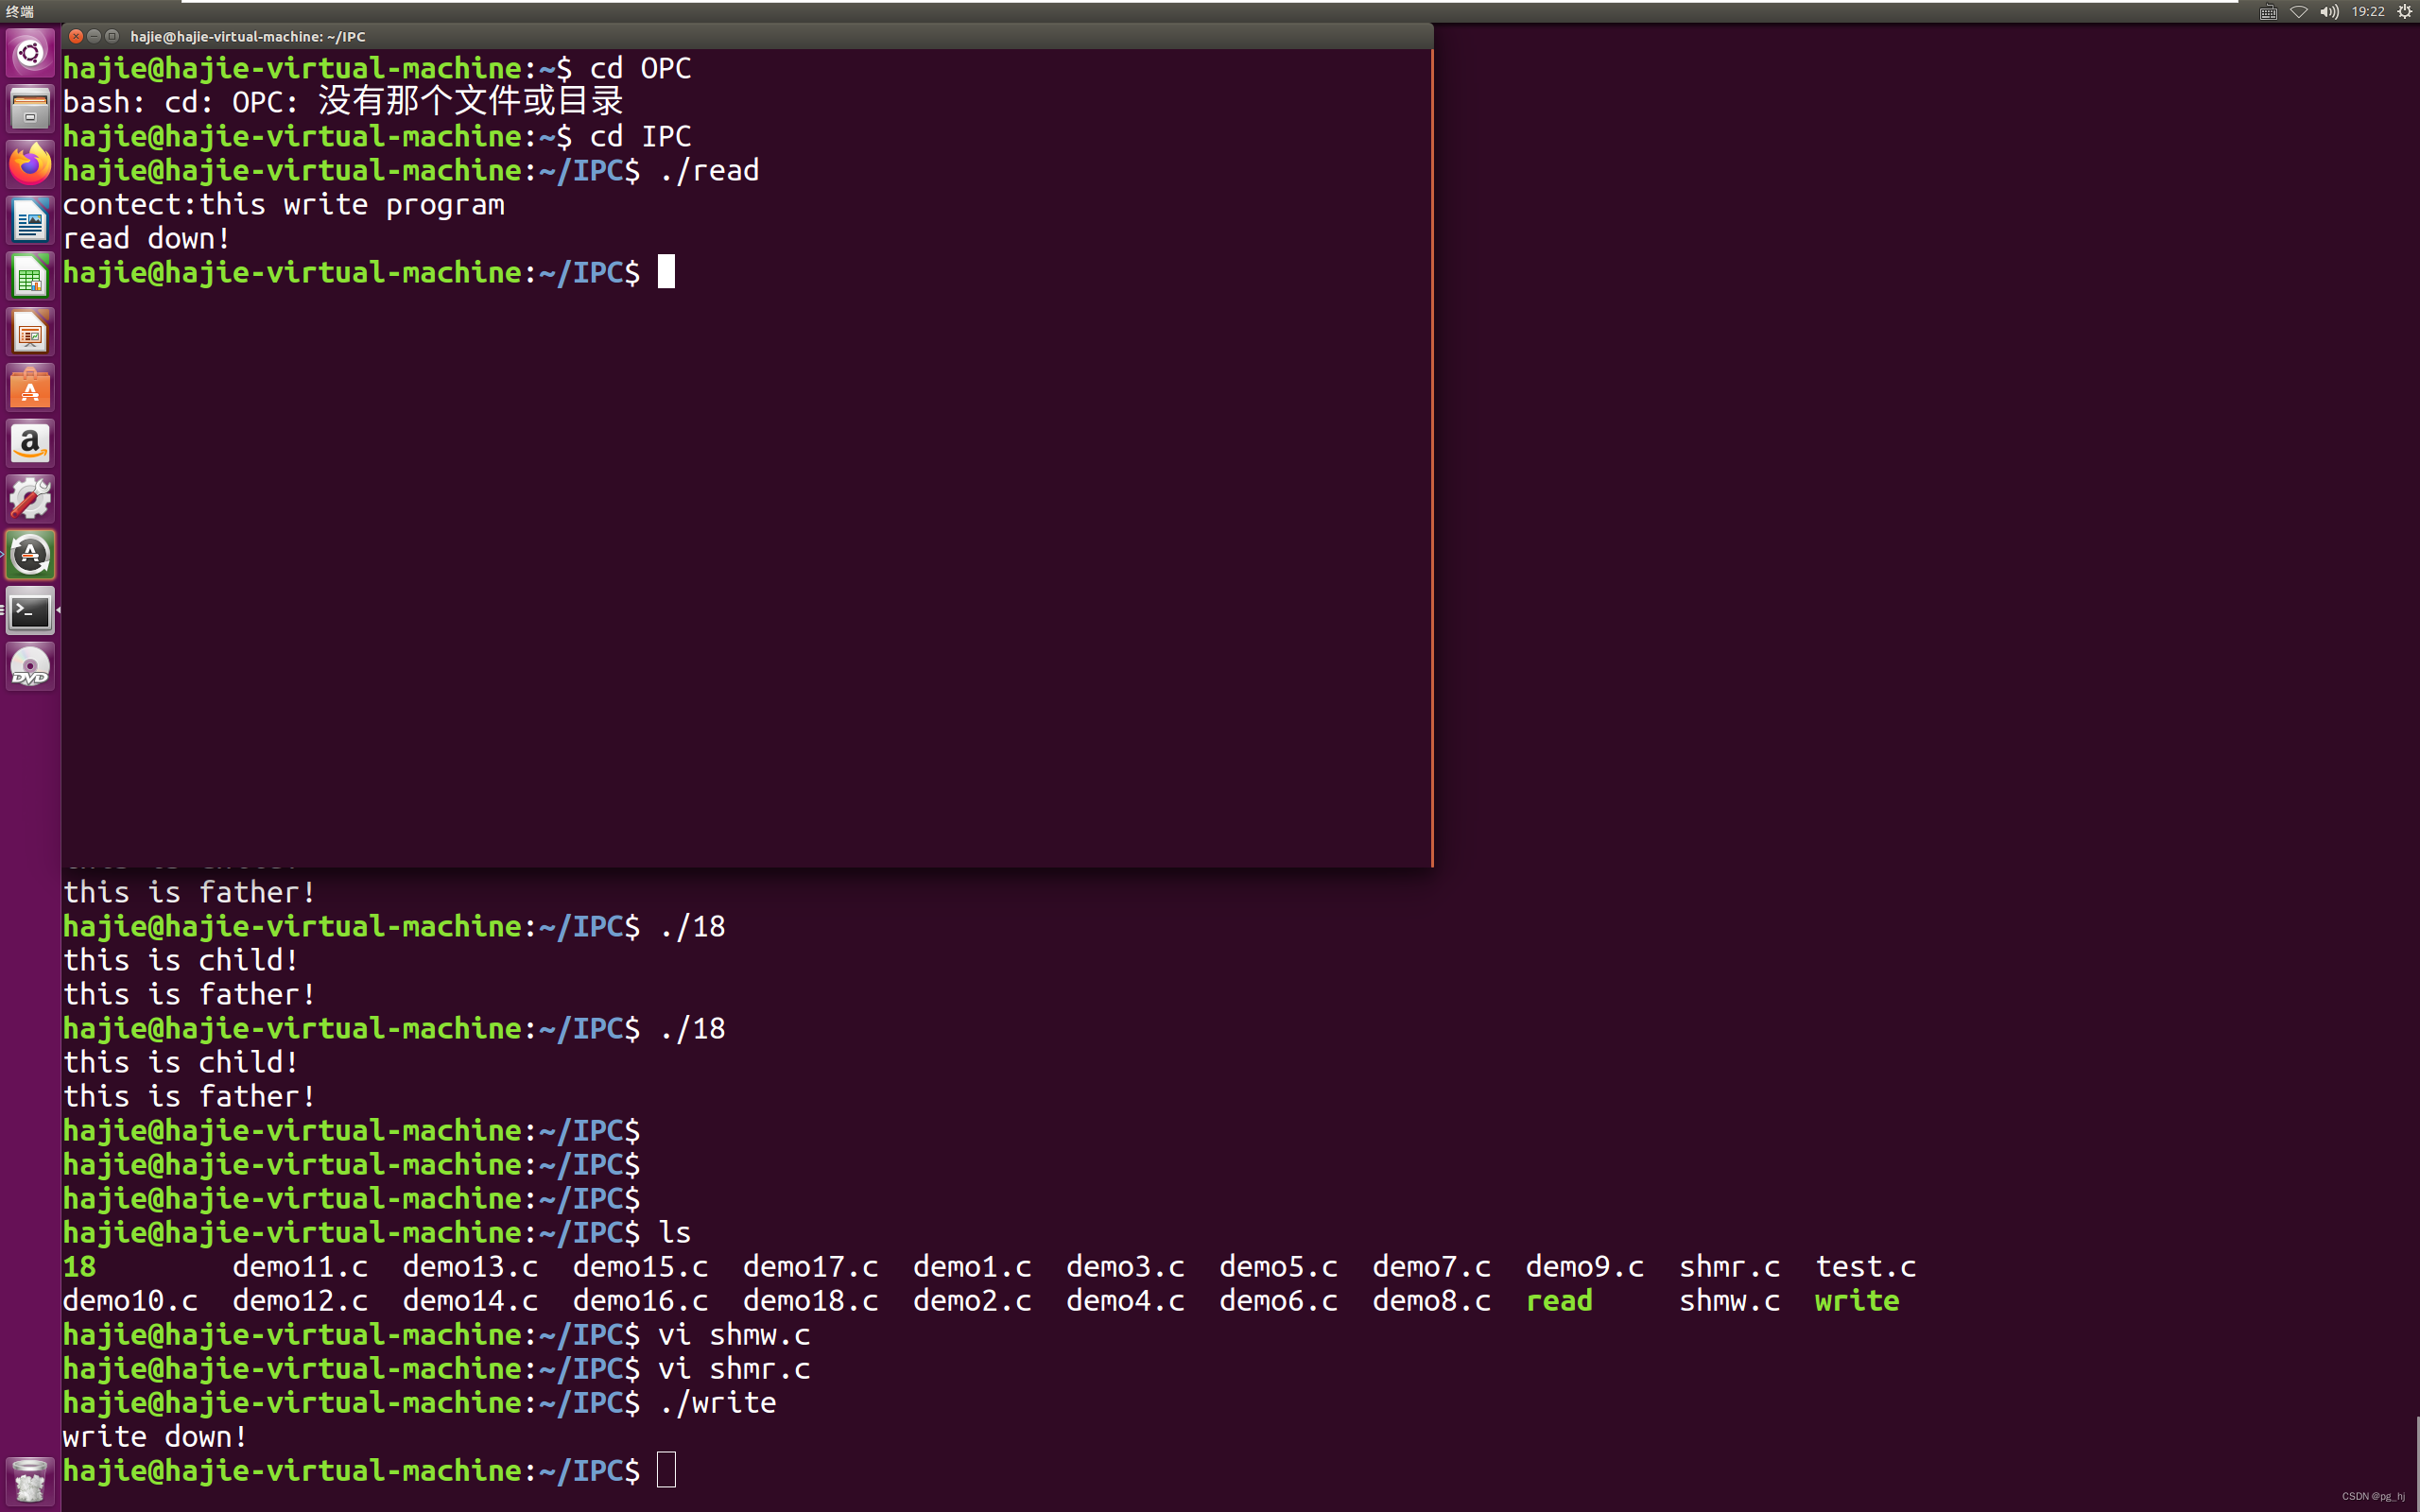Open the keyboard input method indicator

[2268, 12]
